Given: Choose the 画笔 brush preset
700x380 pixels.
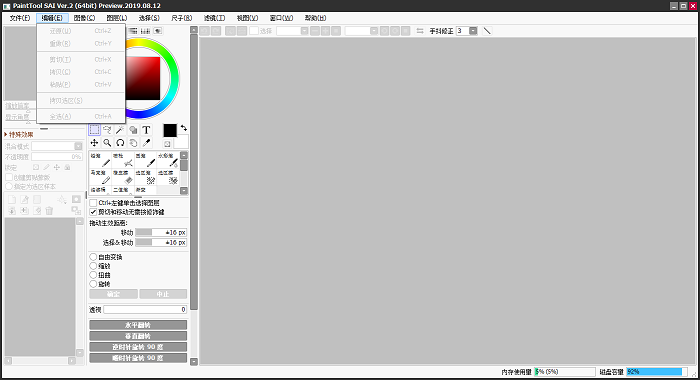Looking at the screenshot, I should [146, 160].
